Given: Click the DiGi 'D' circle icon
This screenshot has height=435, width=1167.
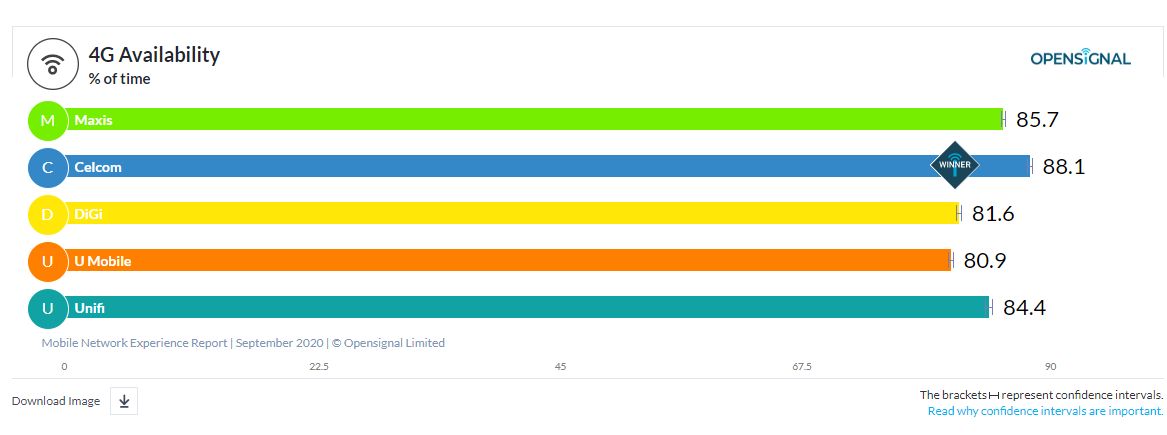Looking at the screenshot, I should 47,214.
